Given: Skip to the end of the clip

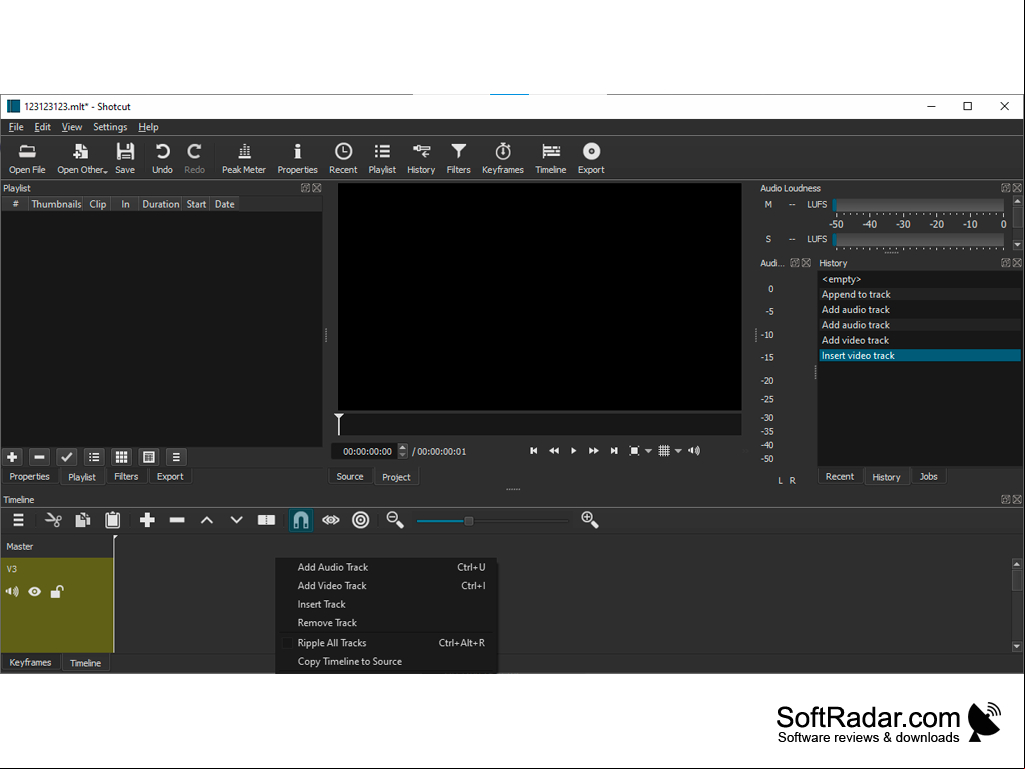Looking at the screenshot, I should pyautogui.click(x=614, y=451).
